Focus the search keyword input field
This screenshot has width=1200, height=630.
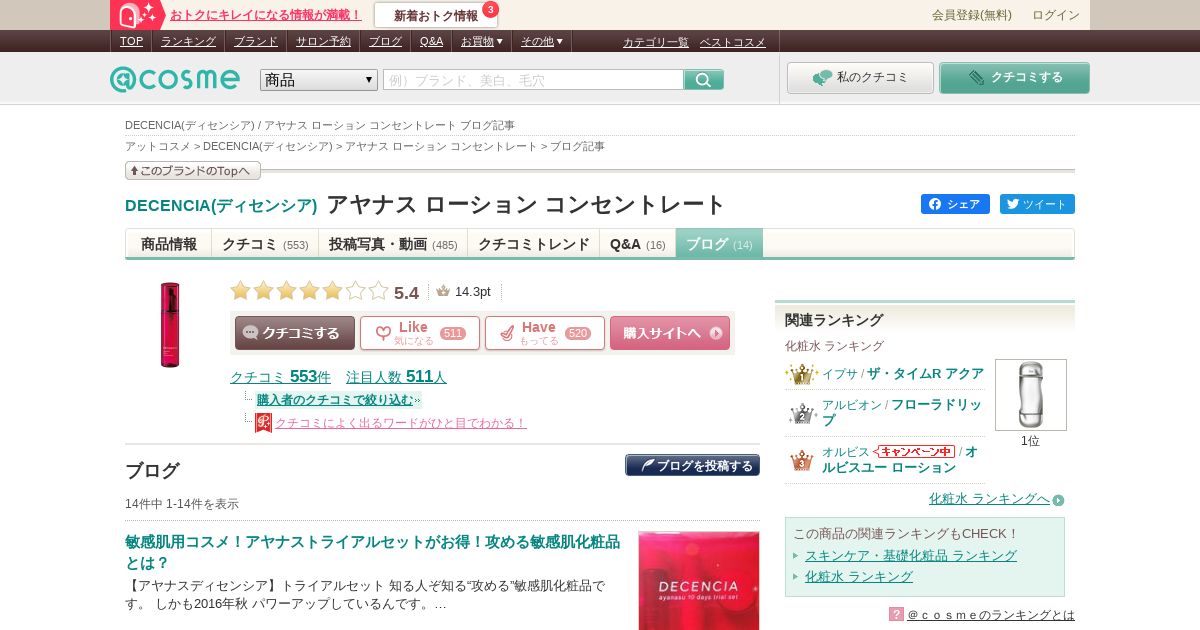coord(533,80)
